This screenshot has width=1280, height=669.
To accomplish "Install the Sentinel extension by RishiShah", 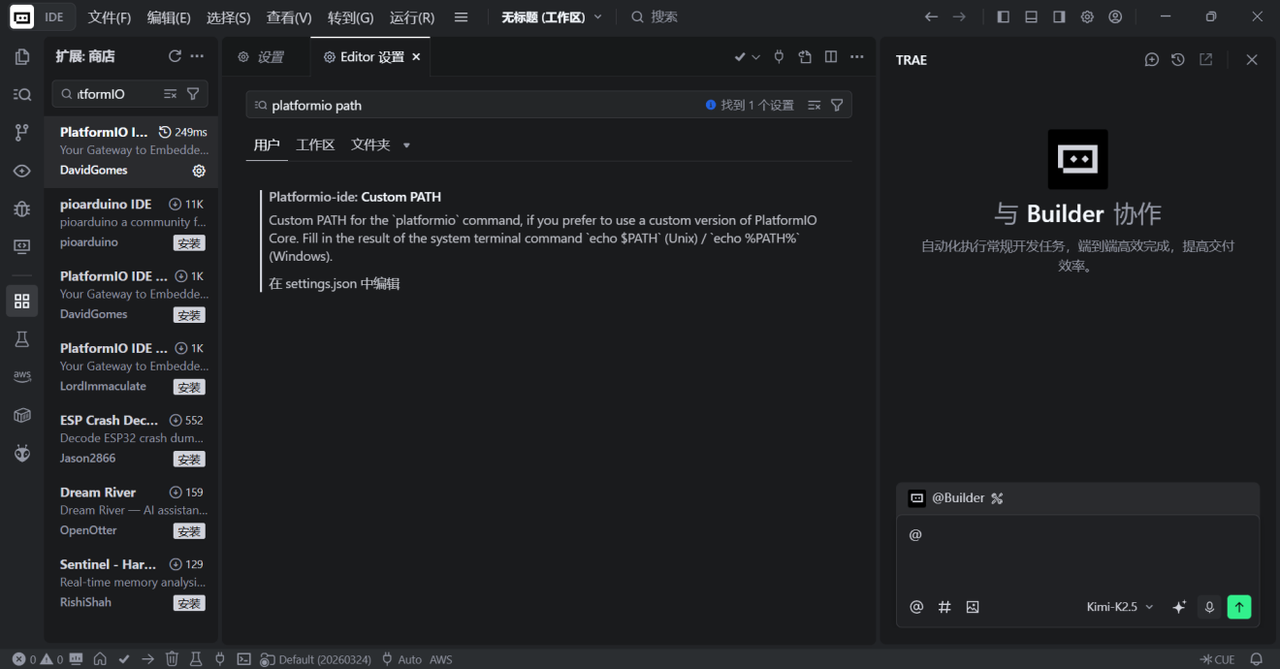I will pyautogui.click(x=189, y=603).
